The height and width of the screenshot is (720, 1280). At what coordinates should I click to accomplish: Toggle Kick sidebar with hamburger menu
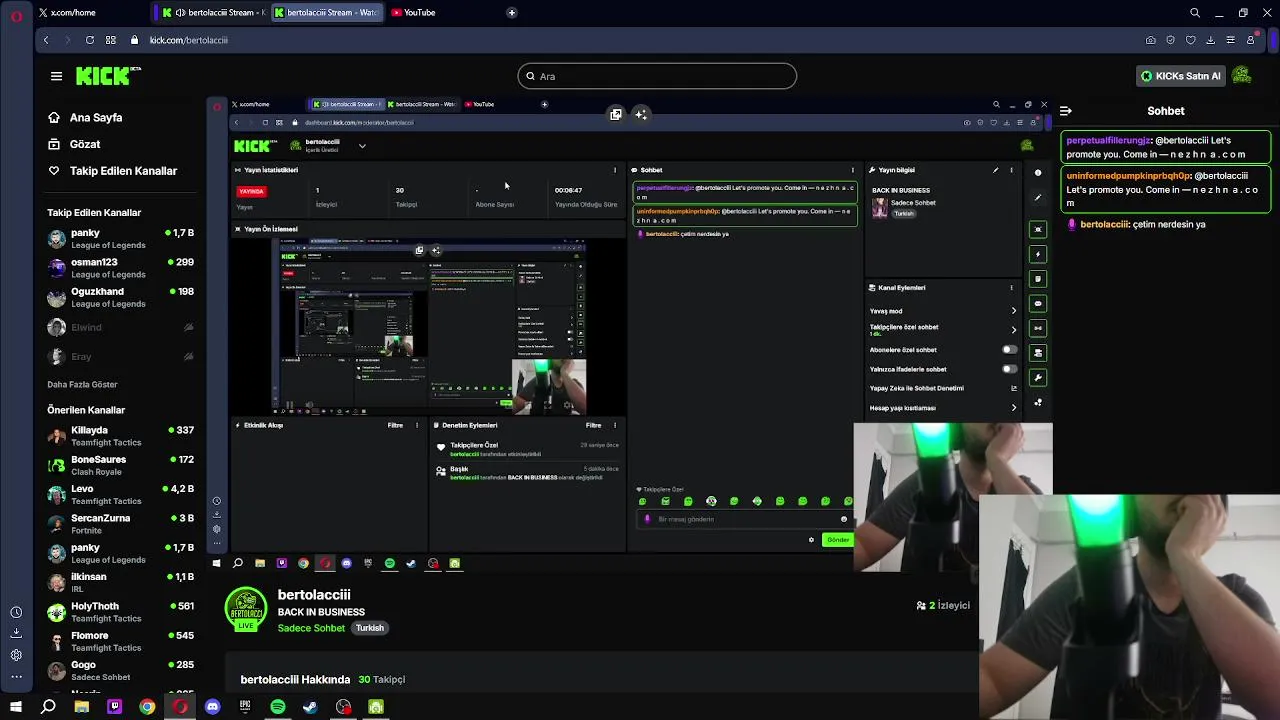pyautogui.click(x=56, y=76)
